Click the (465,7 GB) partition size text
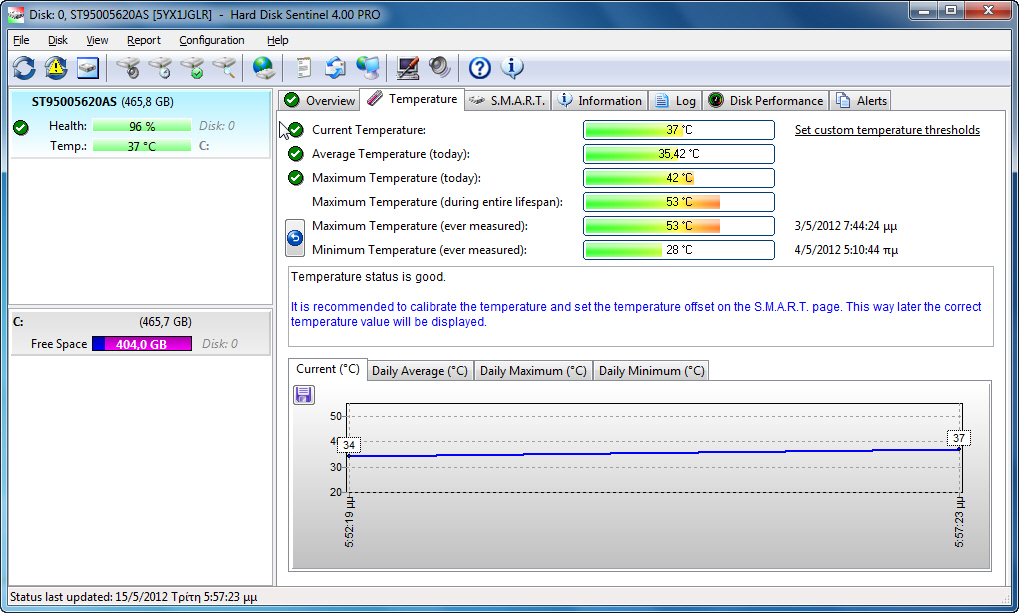 click(x=165, y=322)
